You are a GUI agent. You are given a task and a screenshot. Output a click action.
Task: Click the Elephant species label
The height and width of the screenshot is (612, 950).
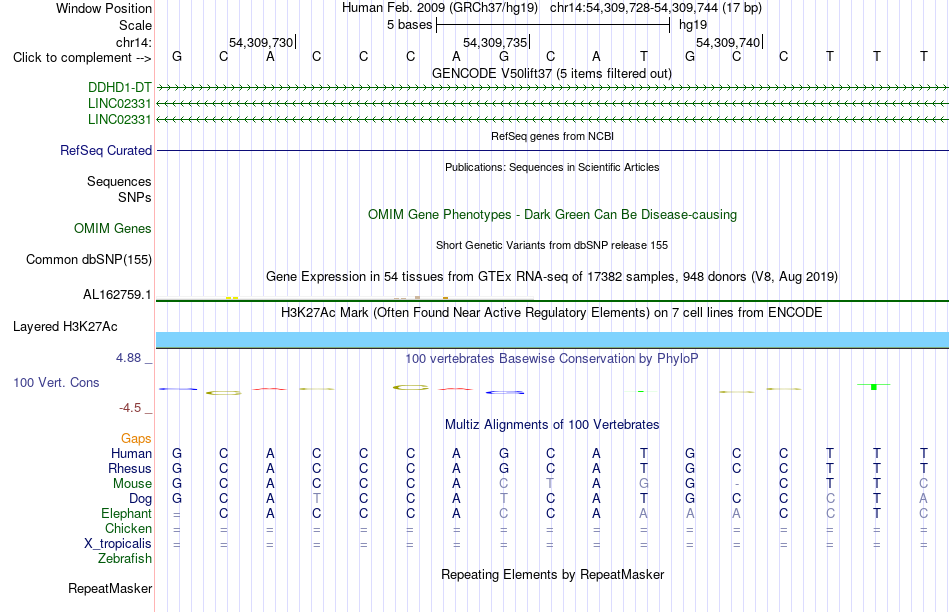126,513
